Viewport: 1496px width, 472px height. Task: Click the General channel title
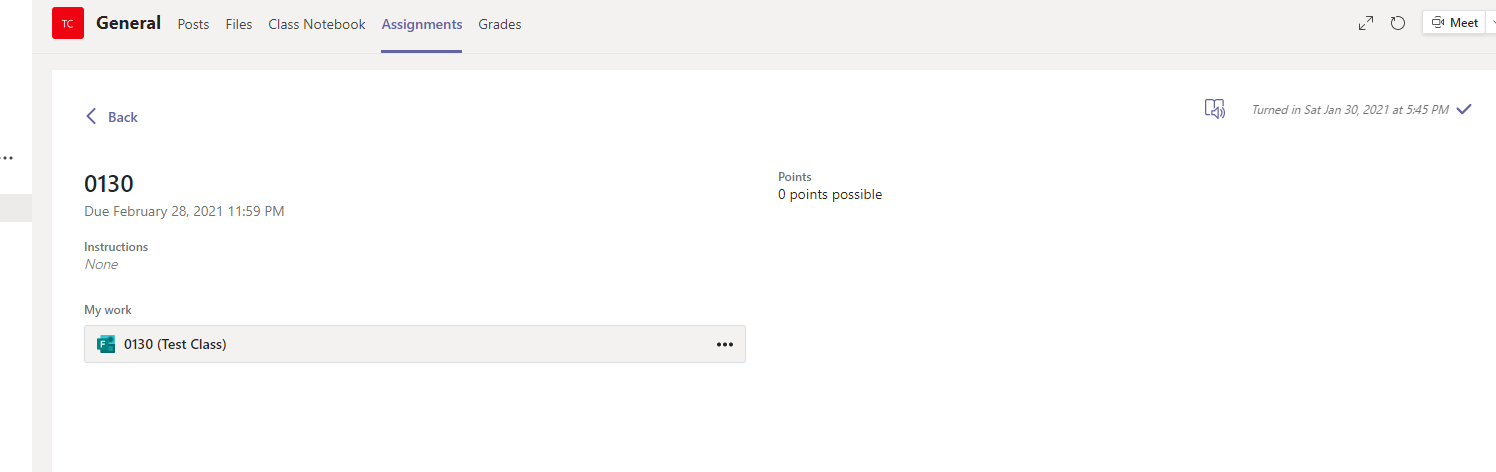(128, 23)
